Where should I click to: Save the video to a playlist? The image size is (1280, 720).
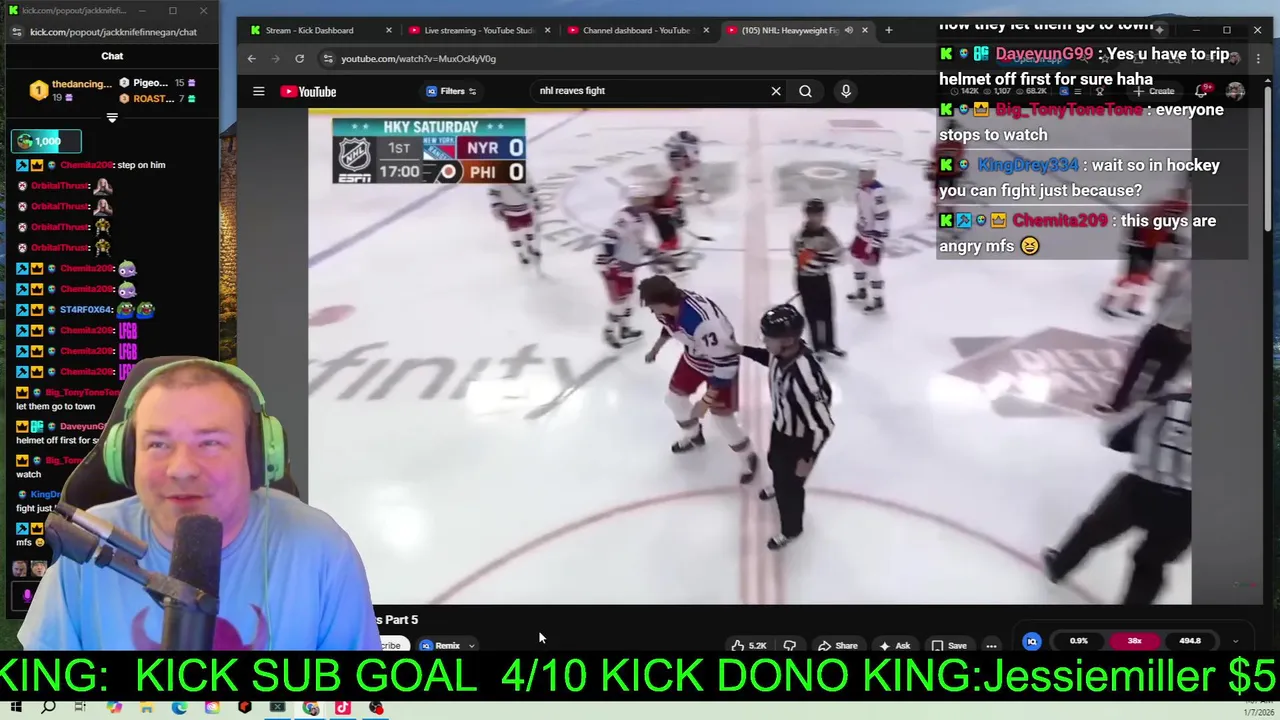(949, 645)
